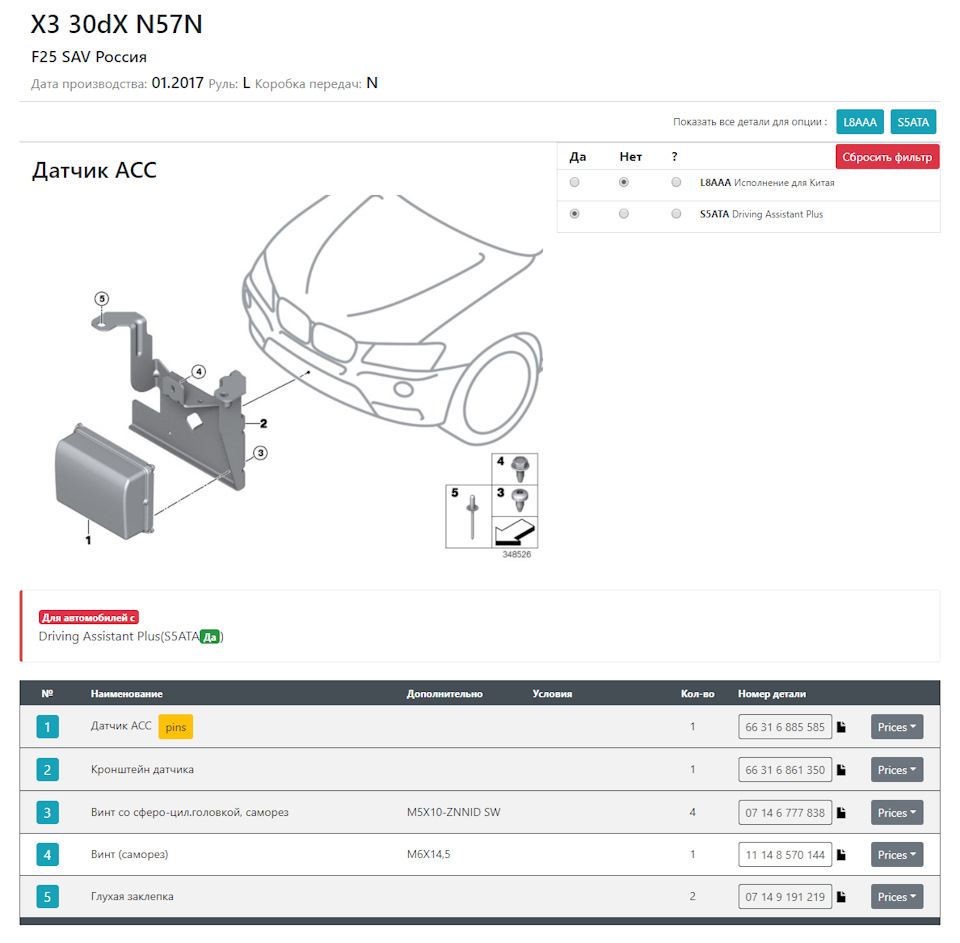
Task: Click Наименование column header
Action: point(127,694)
